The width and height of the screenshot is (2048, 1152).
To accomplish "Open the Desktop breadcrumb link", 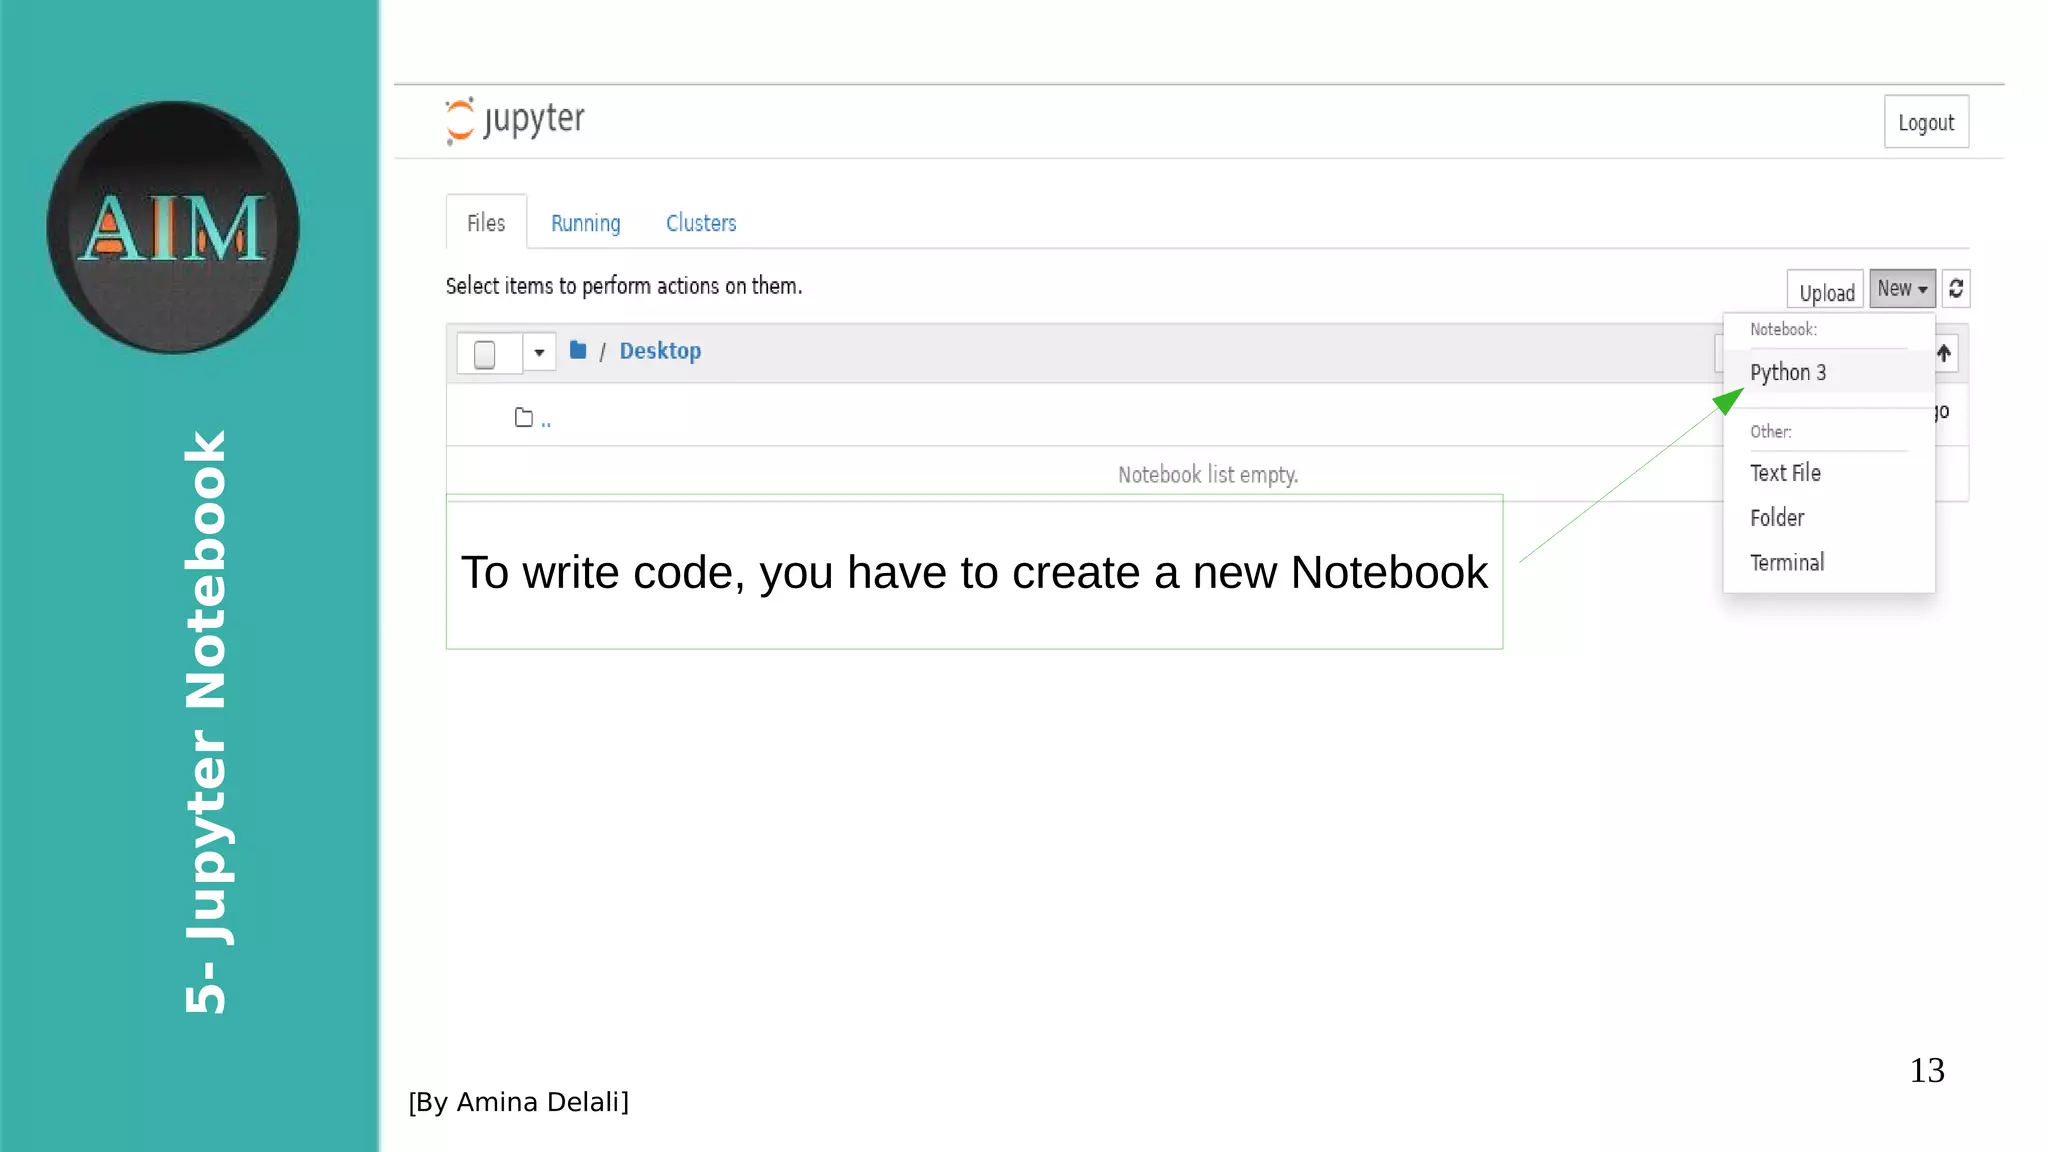I will (x=660, y=351).
